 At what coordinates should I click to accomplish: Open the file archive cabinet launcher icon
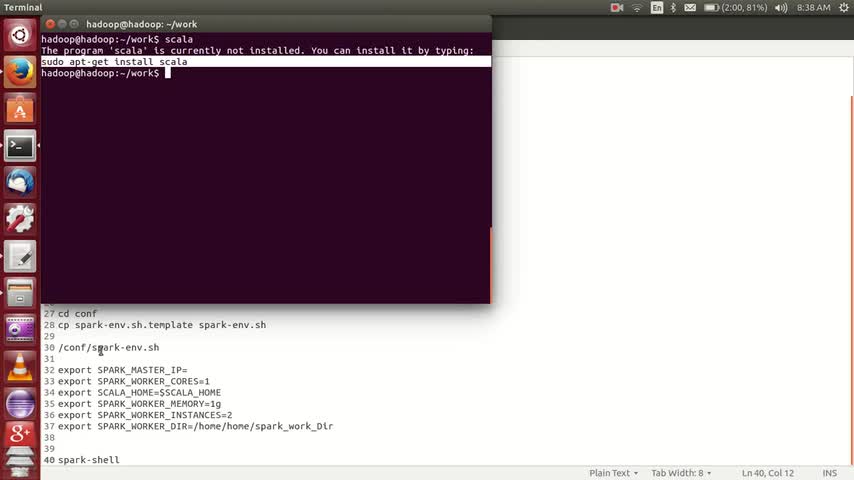(x=20, y=293)
